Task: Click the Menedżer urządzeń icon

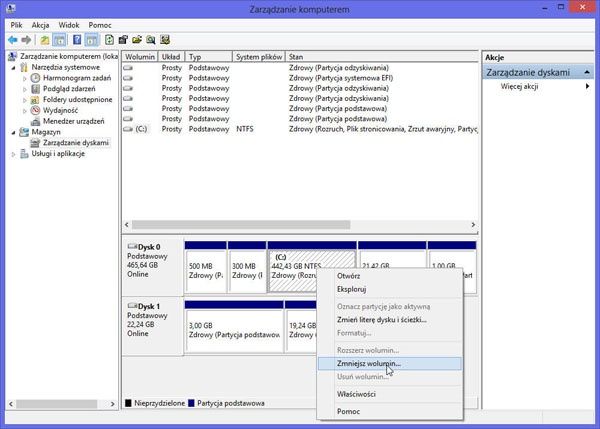Action: 35,121
